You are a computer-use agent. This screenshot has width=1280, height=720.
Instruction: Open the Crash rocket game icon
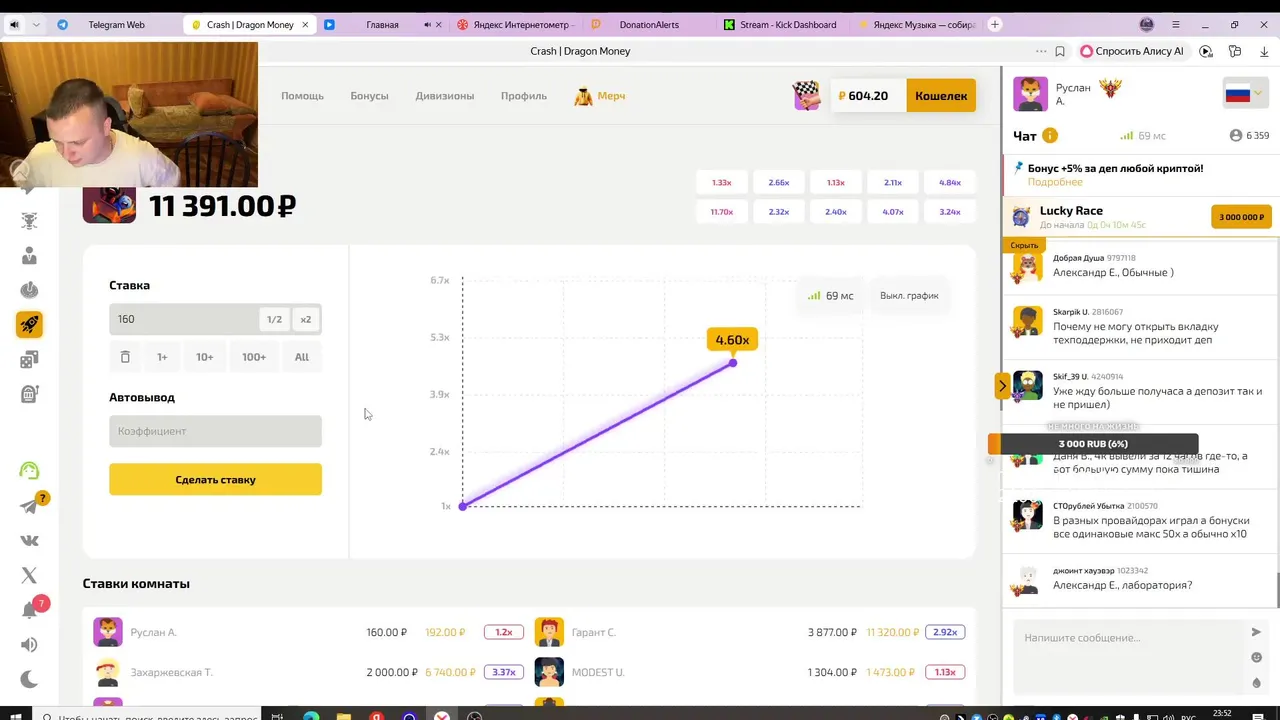click(x=29, y=324)
